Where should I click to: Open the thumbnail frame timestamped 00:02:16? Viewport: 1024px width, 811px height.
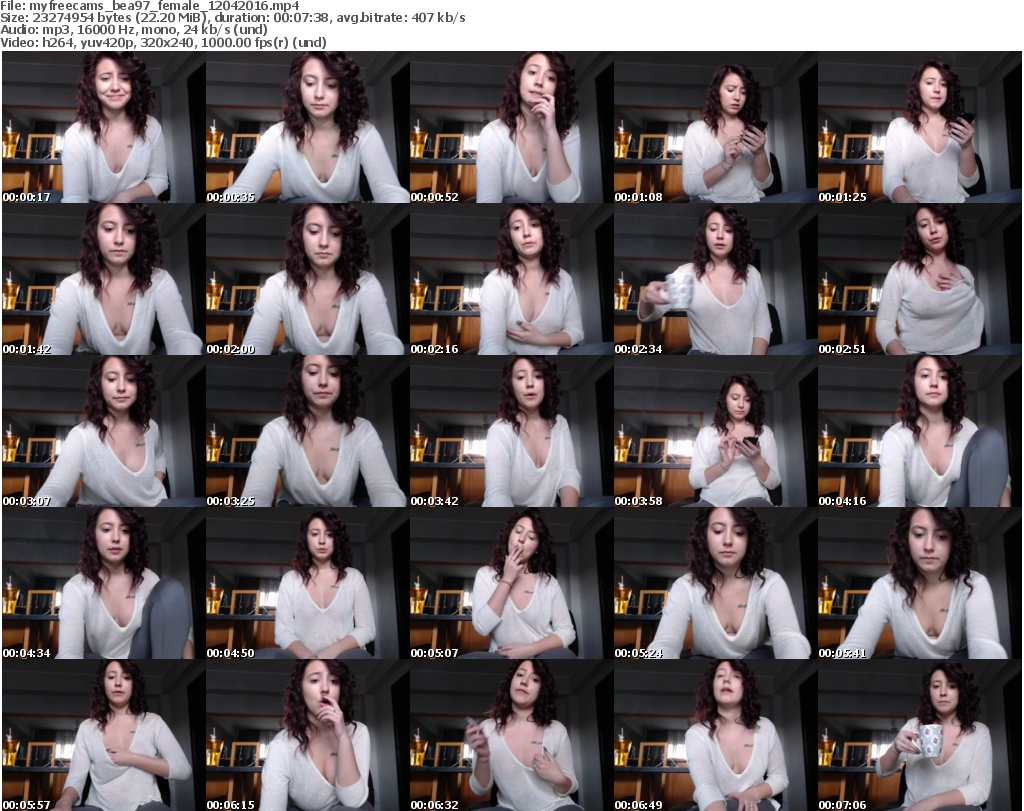coord(511,279)
